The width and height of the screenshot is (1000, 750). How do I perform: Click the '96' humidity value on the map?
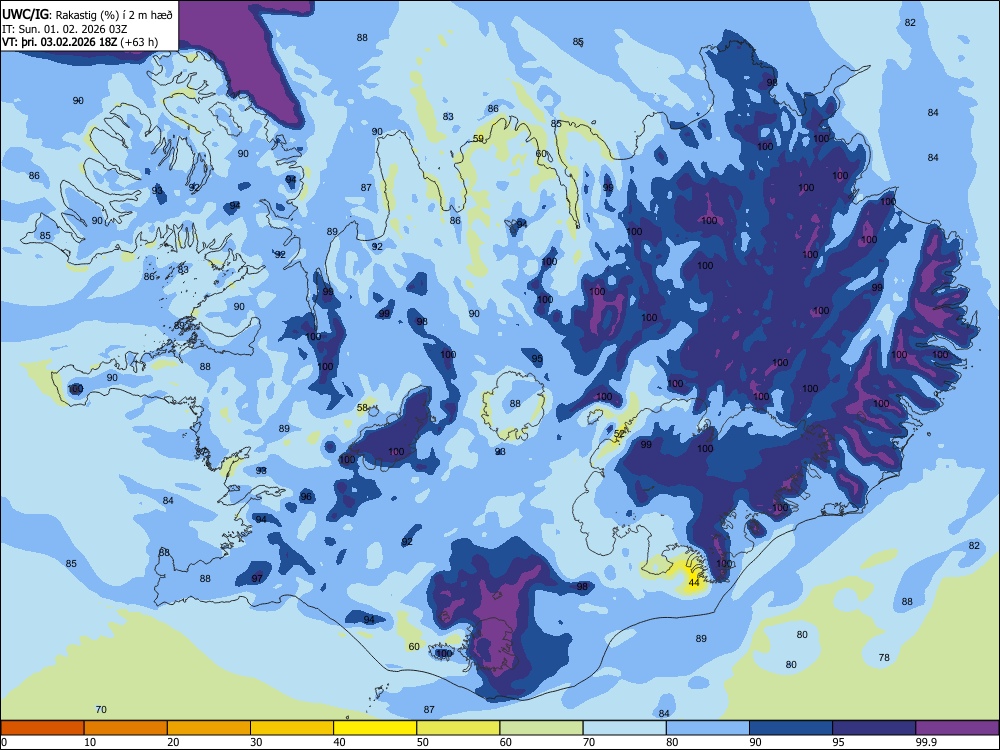tap(306, 497)
